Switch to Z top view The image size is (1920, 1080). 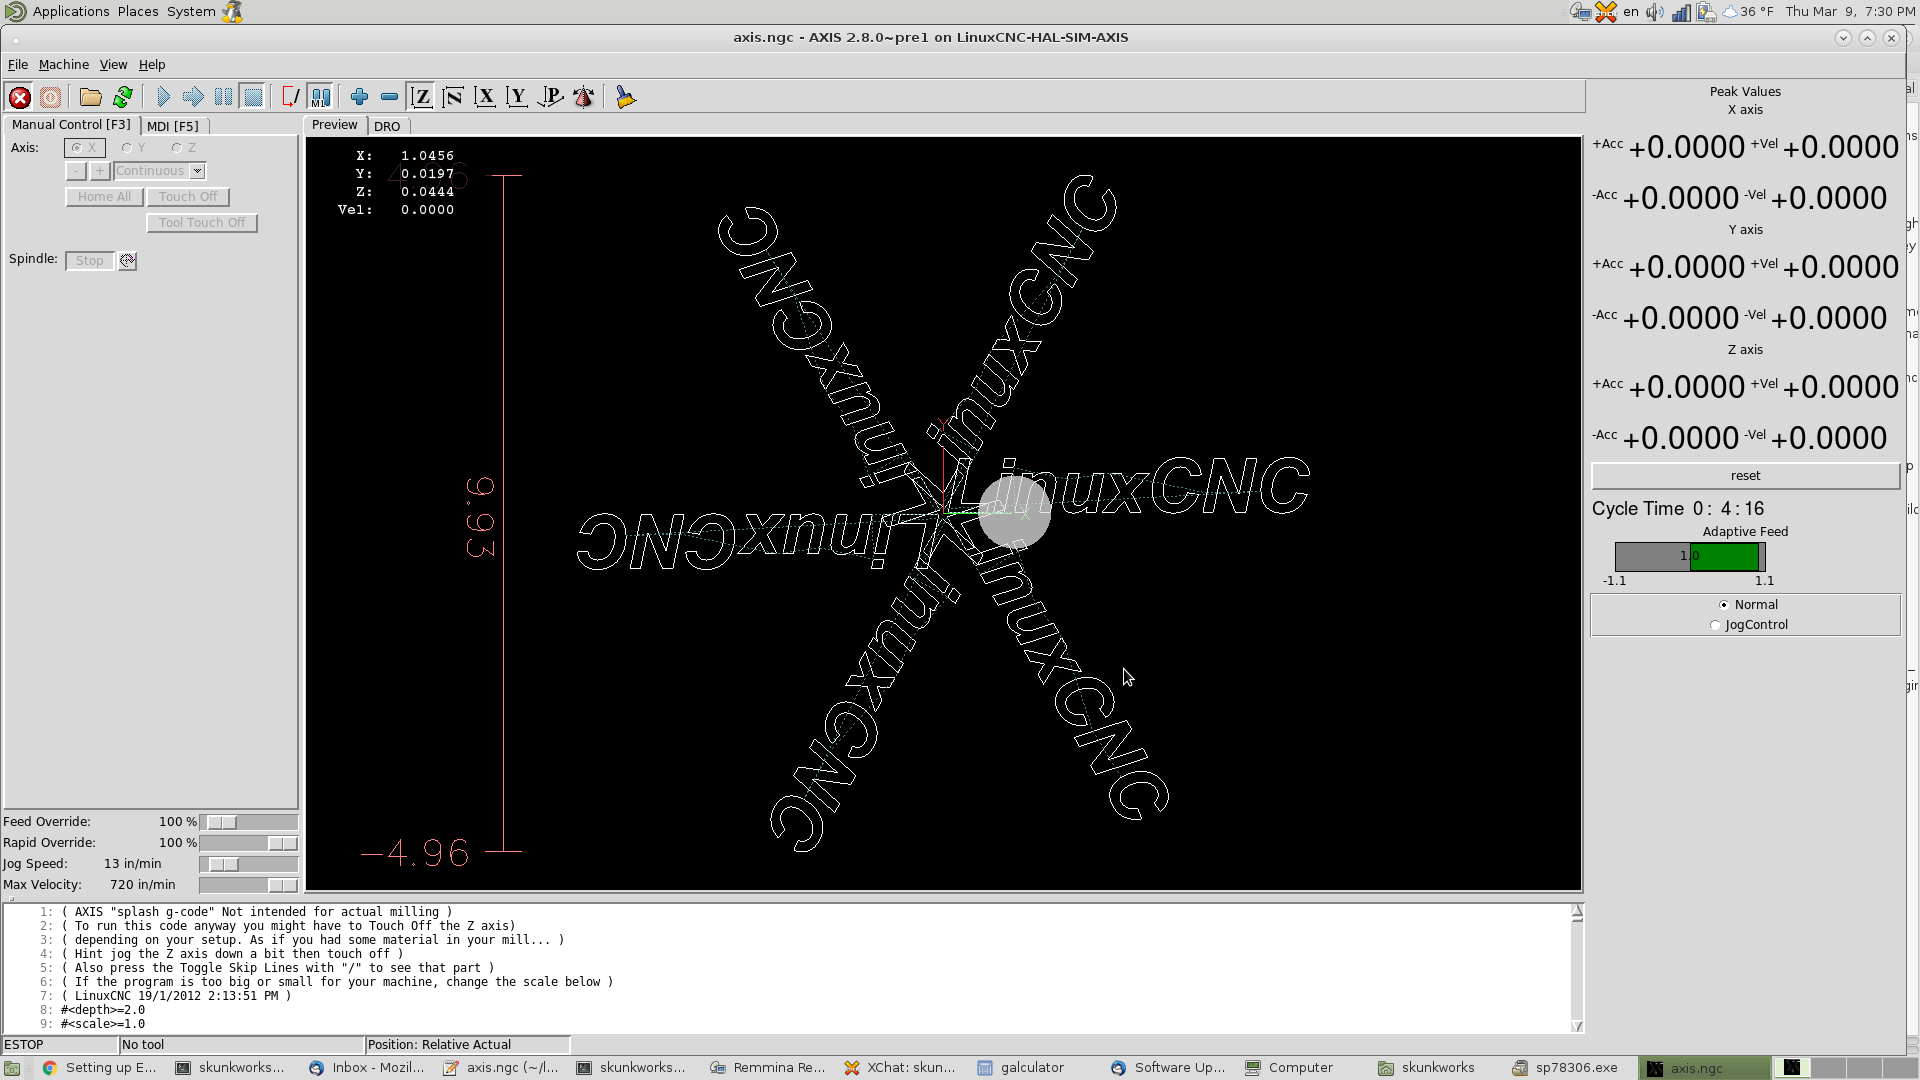[x=421, y=97]
